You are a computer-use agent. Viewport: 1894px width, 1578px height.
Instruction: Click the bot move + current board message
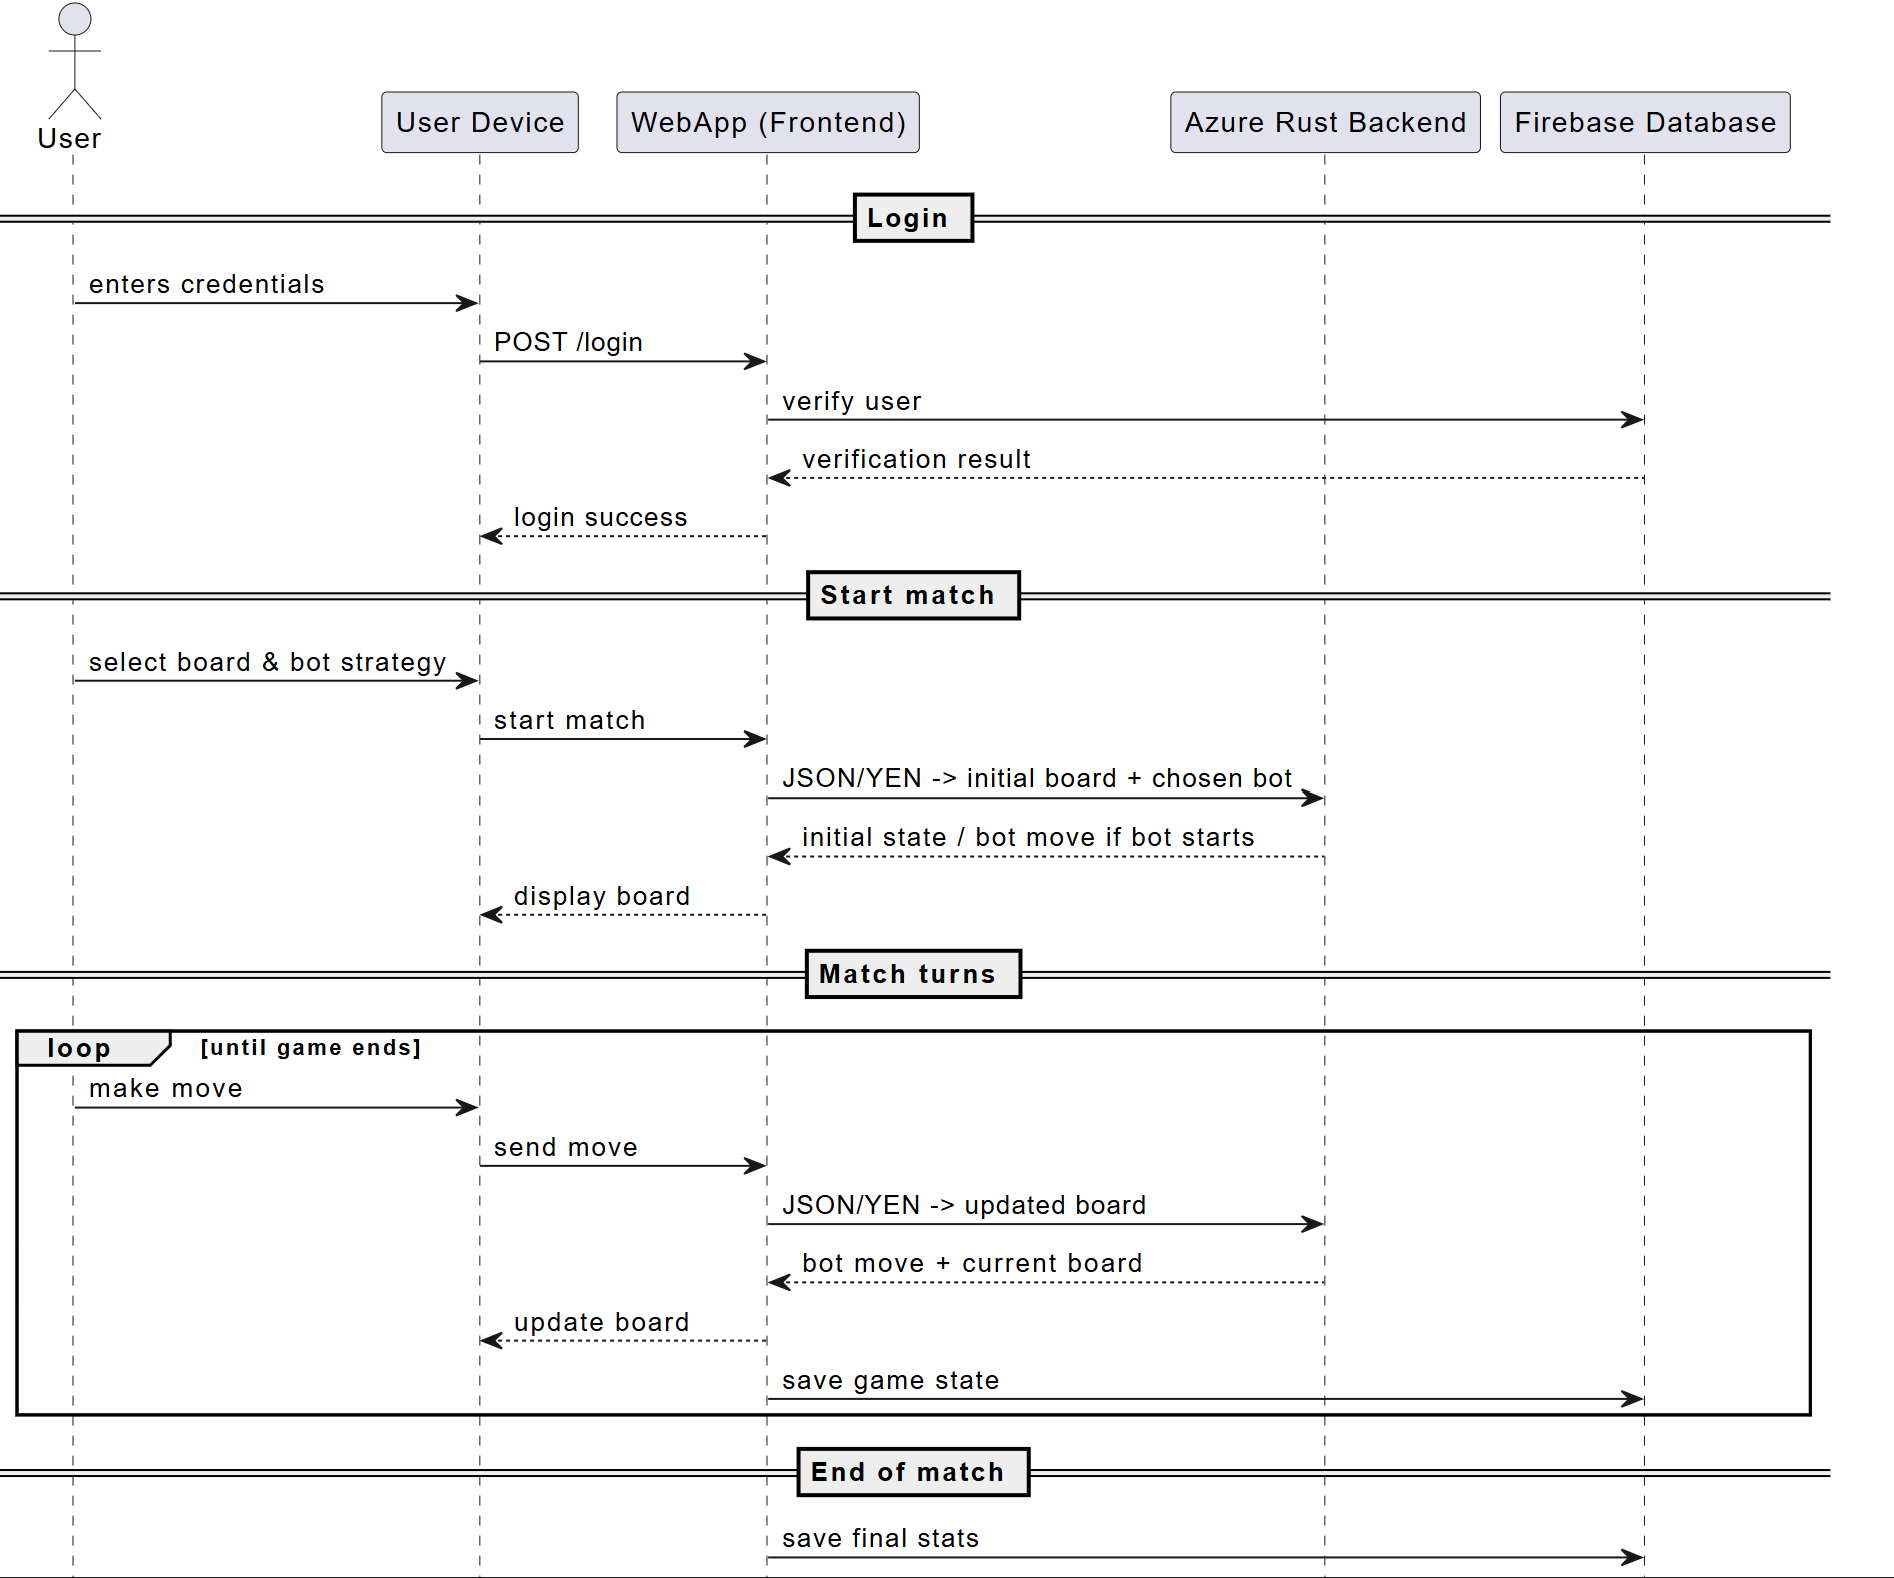[970, 1263]
